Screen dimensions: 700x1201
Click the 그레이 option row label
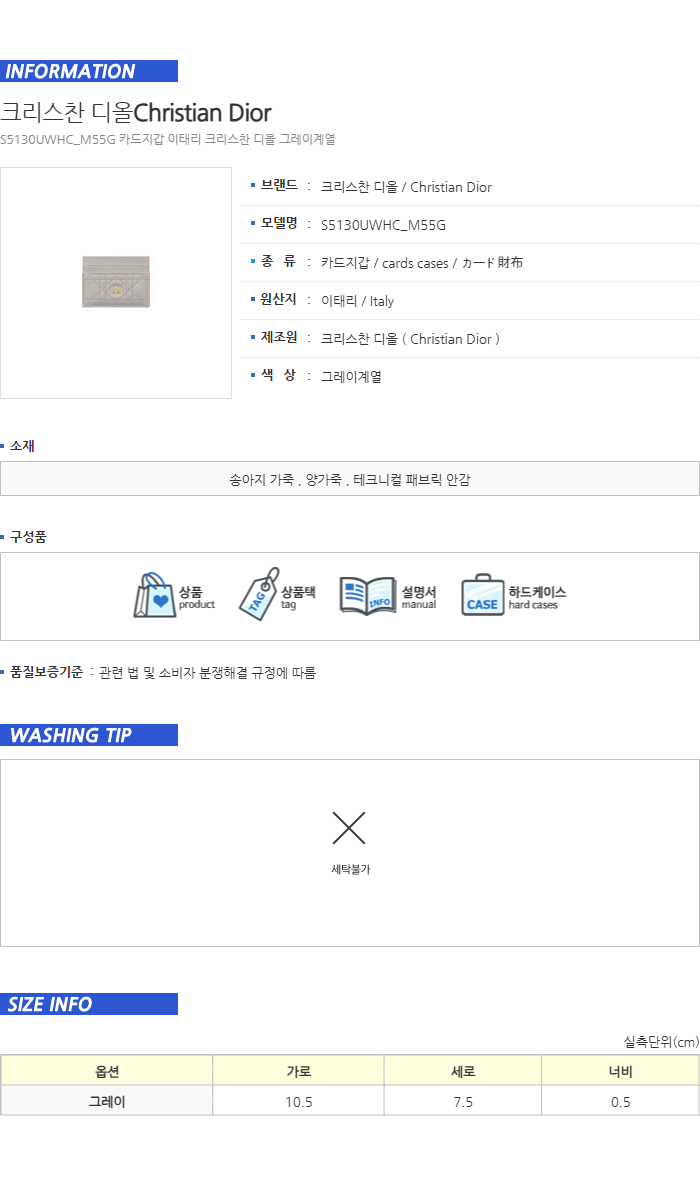tap(107, 1101)
